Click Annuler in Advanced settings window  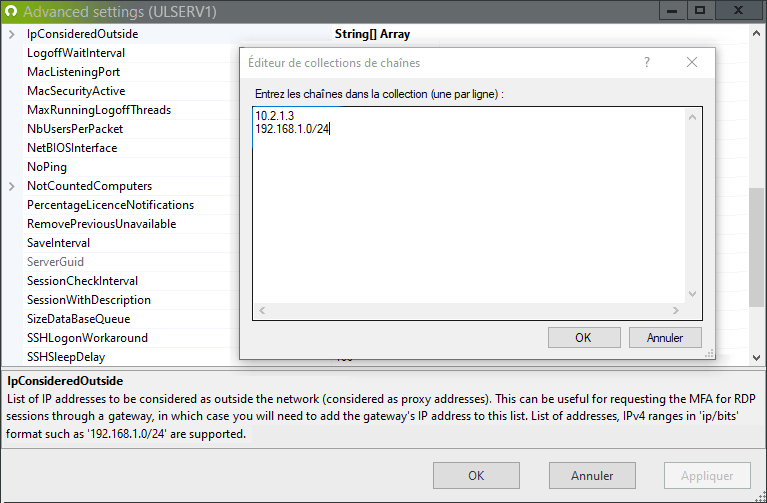(x=592, y=476)
